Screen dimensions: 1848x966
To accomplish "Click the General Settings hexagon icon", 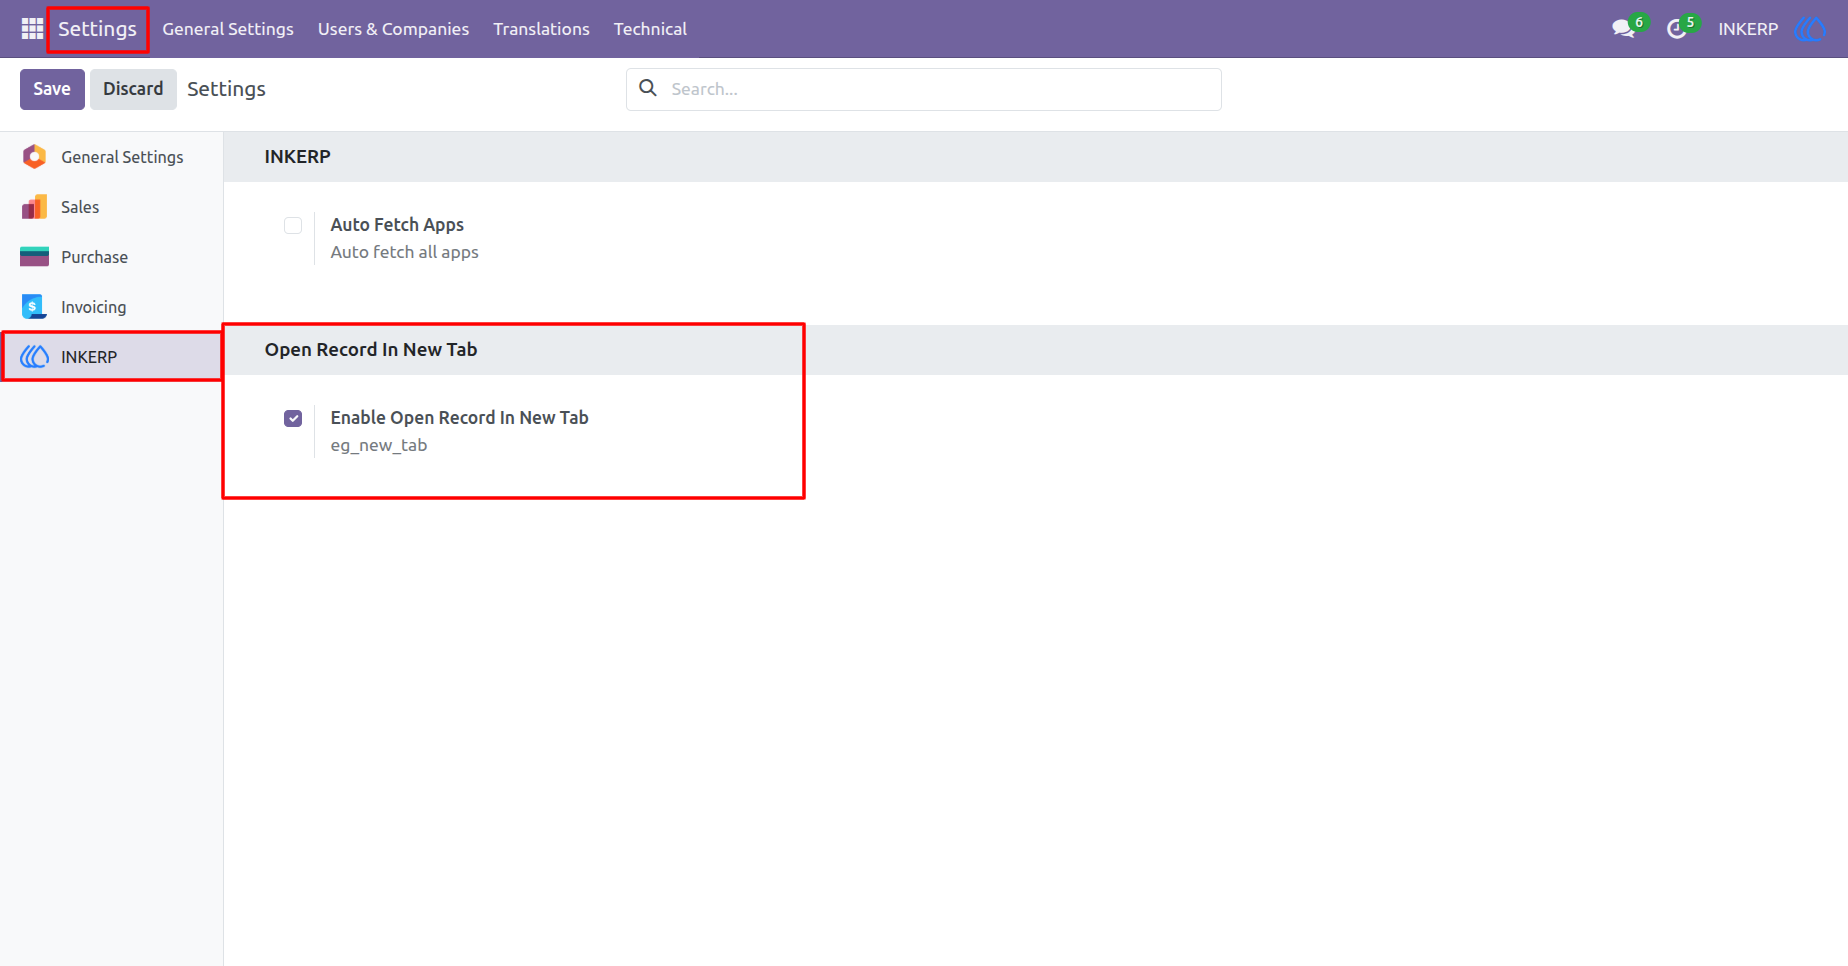I will 35,157.
